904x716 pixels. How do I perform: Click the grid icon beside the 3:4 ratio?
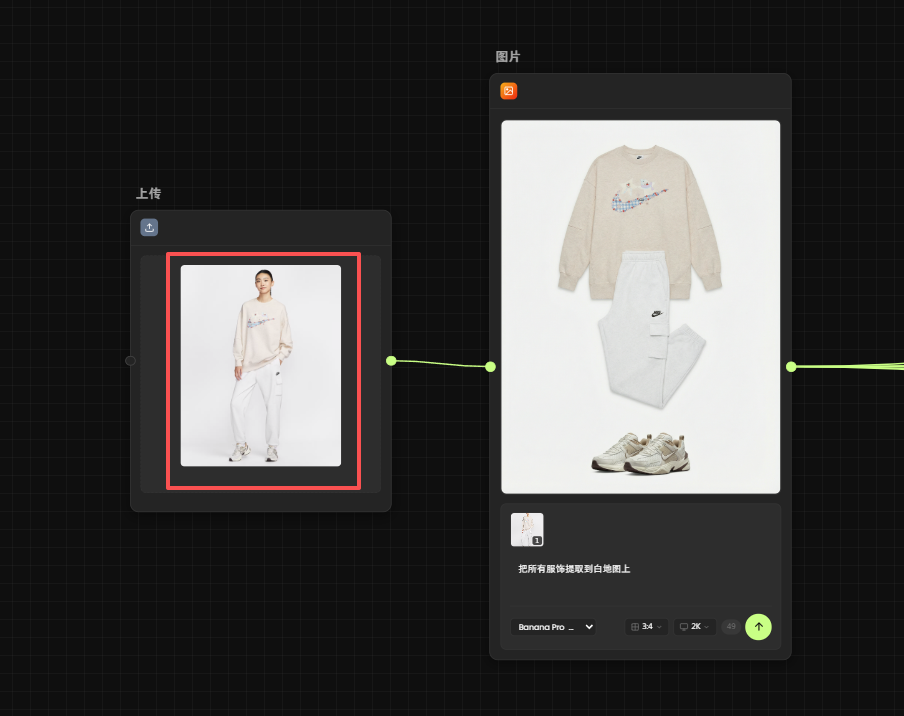click(634, 627)
